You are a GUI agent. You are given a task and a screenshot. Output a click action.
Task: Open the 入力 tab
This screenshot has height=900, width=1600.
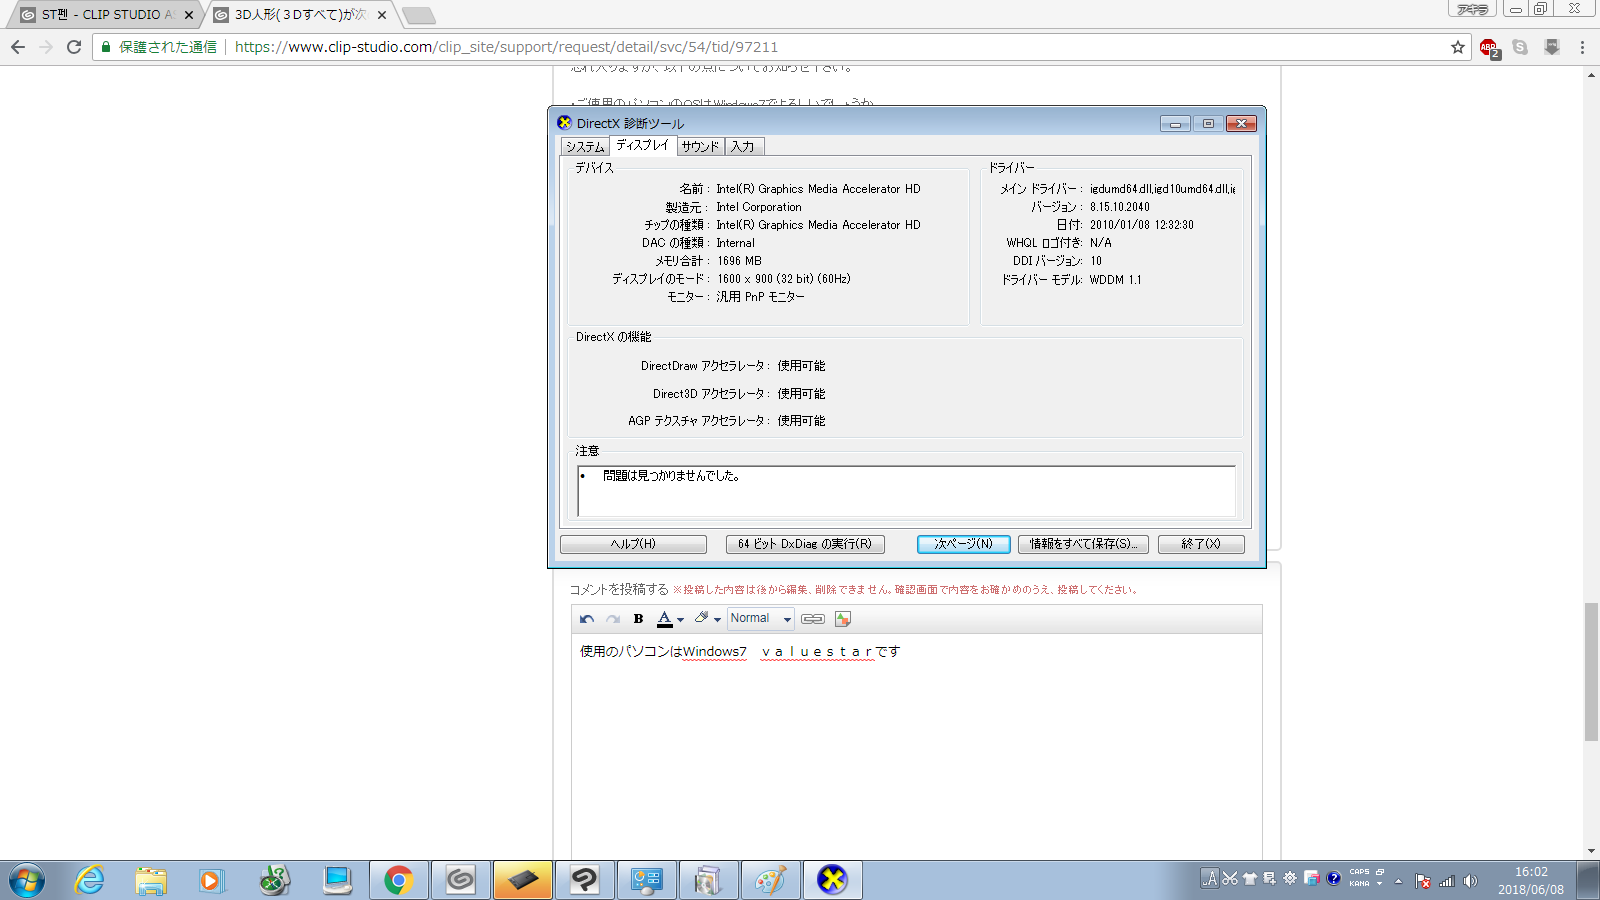coord(743,147)
